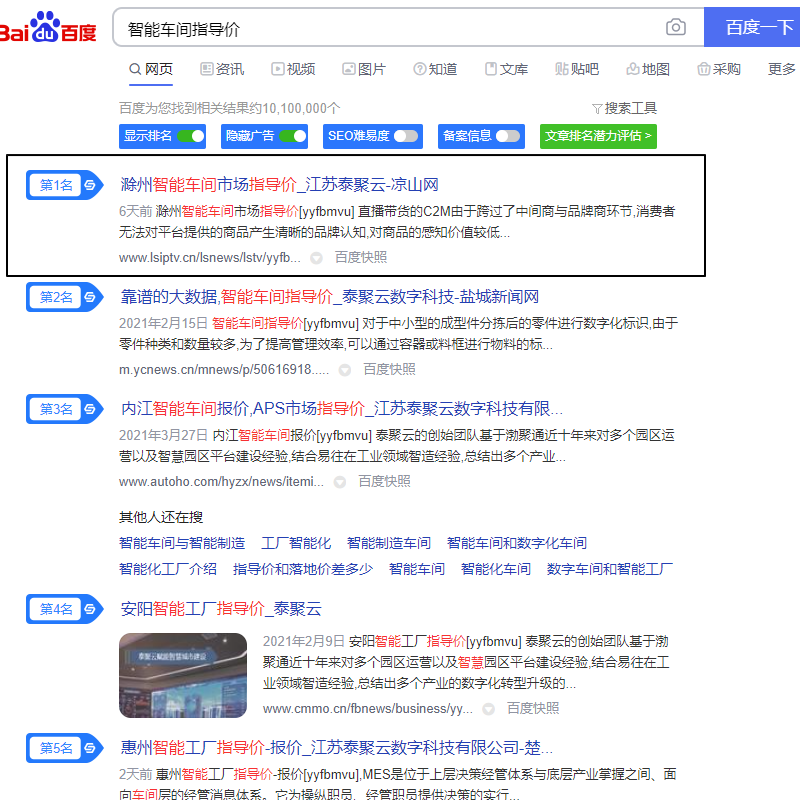
Task: Click the Baidu logo
Action: click(x=48, y=27)
